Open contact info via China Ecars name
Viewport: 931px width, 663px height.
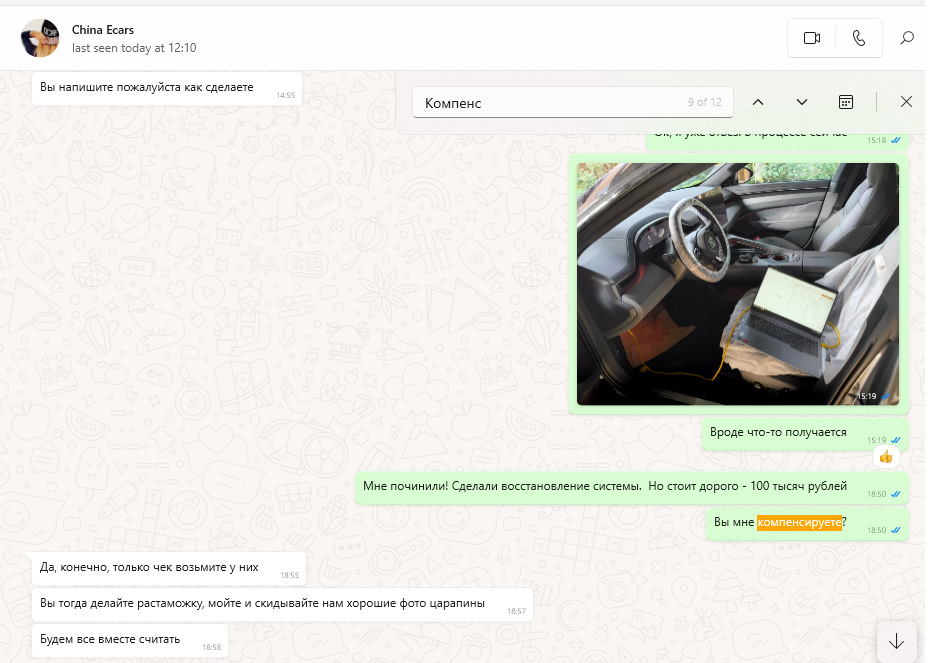[x=103, y=30]
